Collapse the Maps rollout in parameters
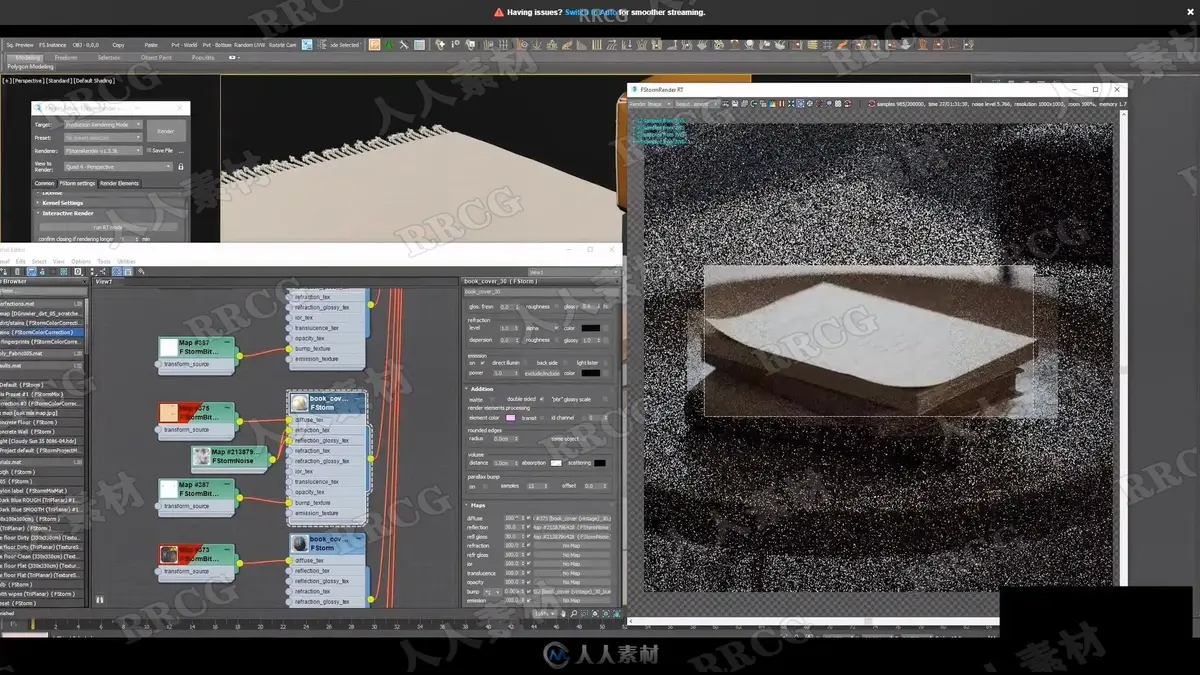1200x675 pixels. [x=478, y=505]
